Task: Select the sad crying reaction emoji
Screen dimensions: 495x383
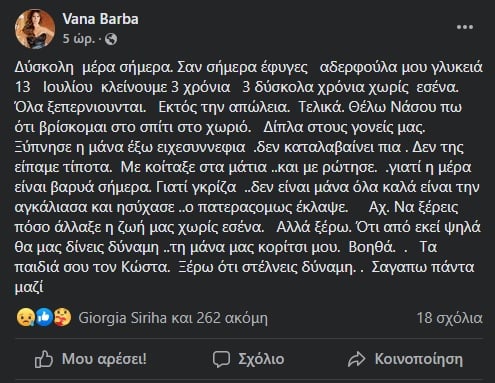Action: click(25, 318)
